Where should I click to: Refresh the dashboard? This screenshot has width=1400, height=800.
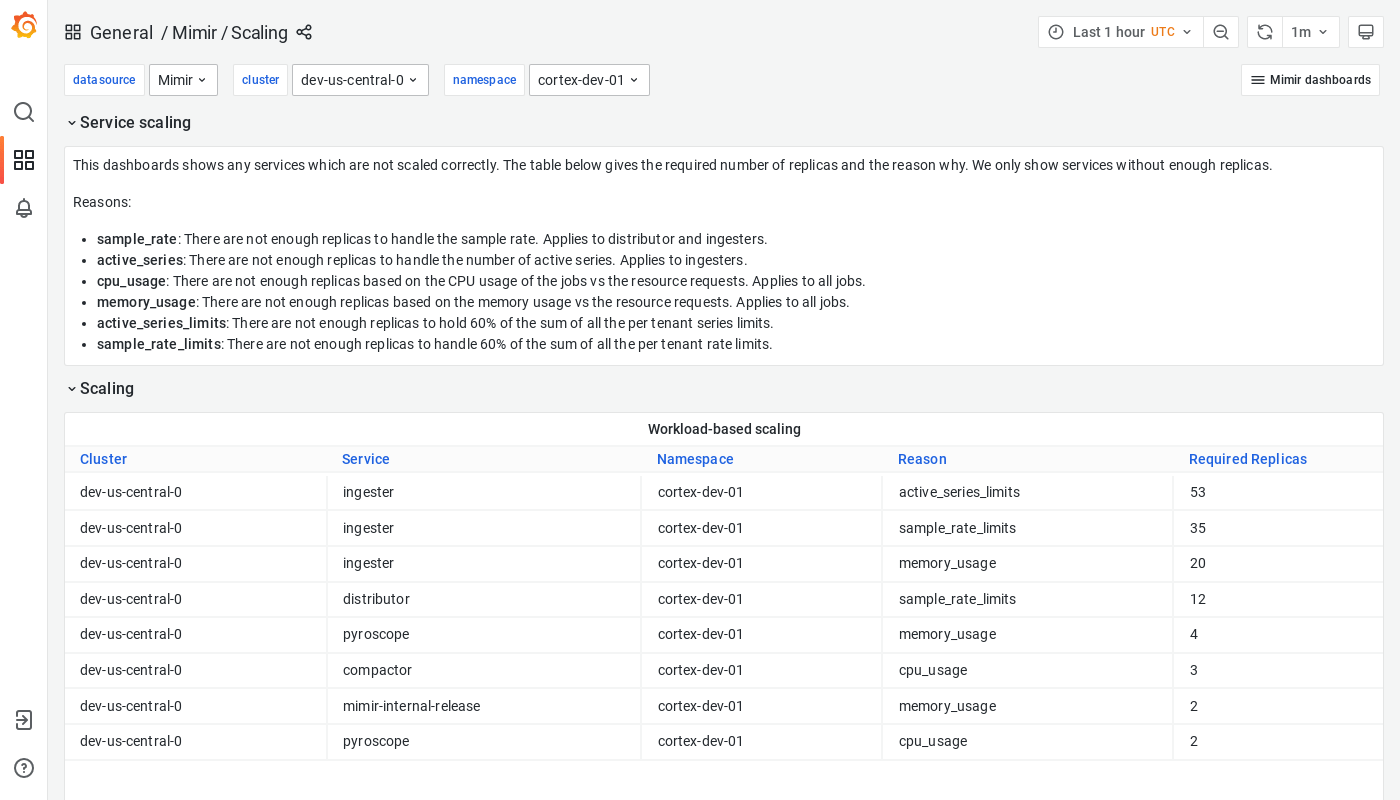(1264, 31)
